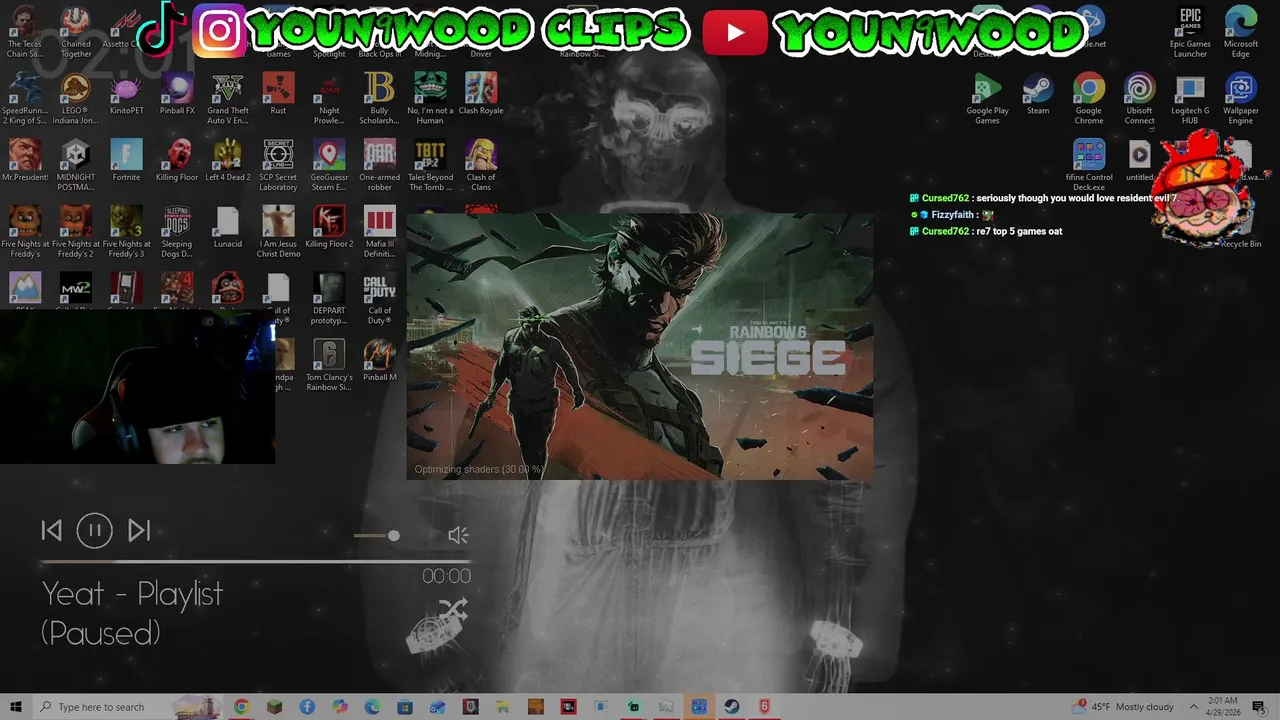Viewport: 1280px width, 720px height.
Task: Open Mafia III Definitive Edition shortcut
Action: pos(379,232)
